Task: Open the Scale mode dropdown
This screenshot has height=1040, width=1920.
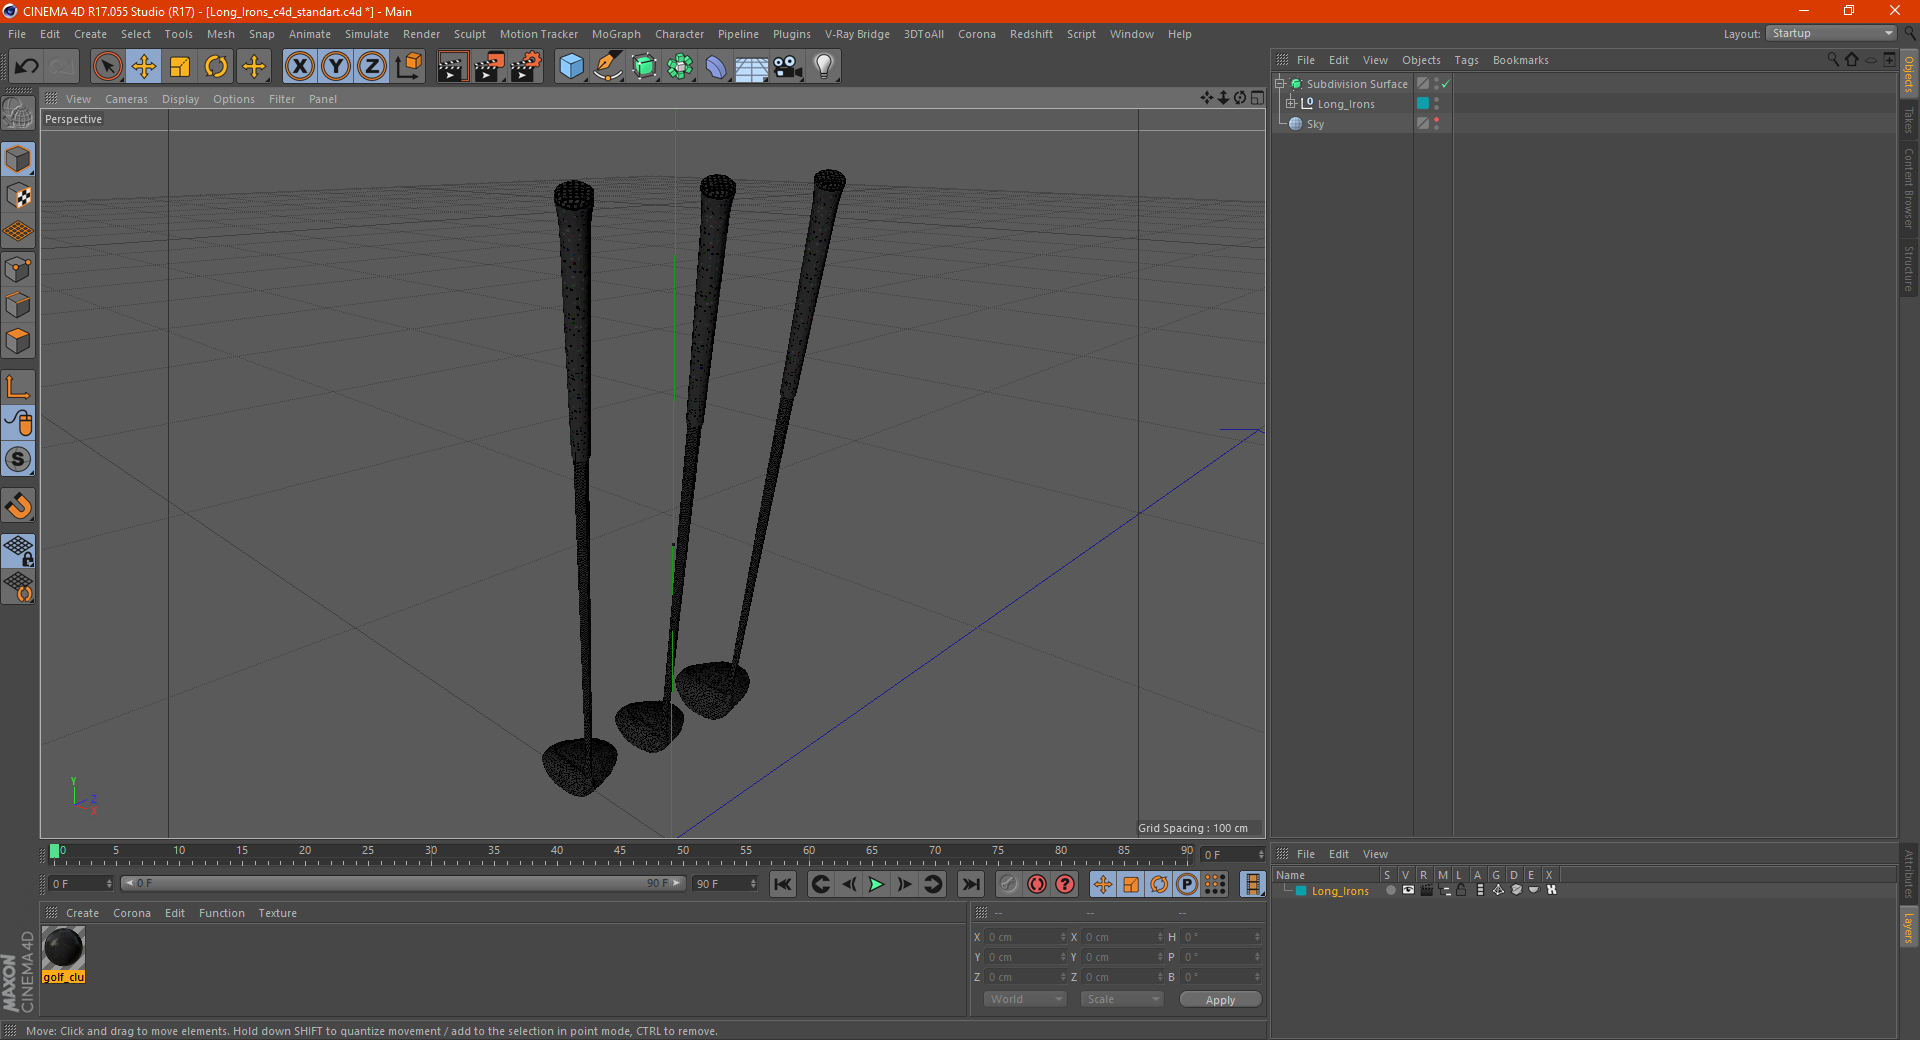Action: pos(1122,999)
